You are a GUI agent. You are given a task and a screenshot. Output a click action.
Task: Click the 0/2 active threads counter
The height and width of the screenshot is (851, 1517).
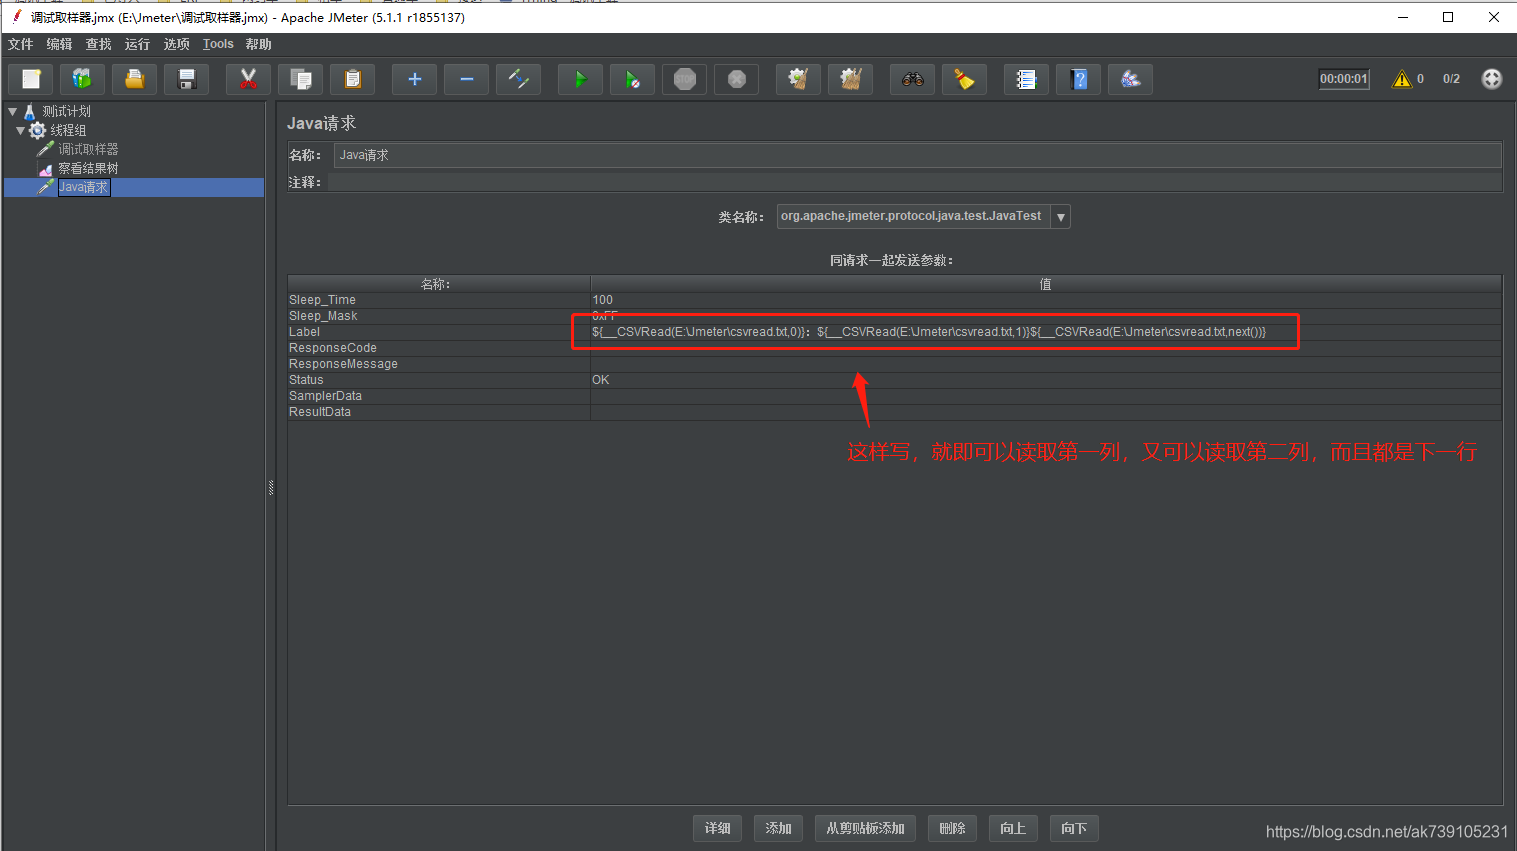[1451, 79]
